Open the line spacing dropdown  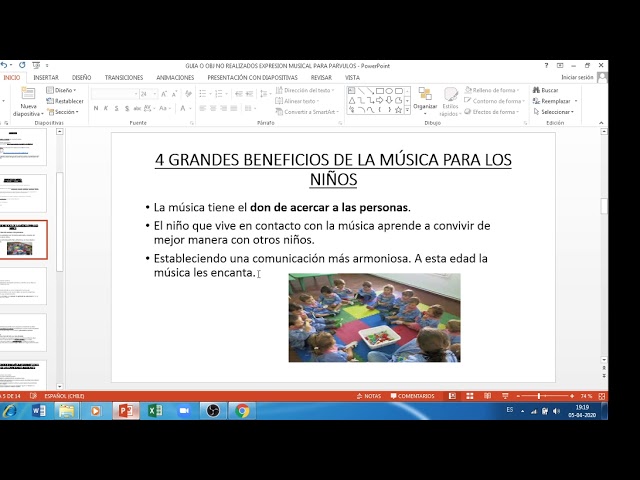coord(265,94)
